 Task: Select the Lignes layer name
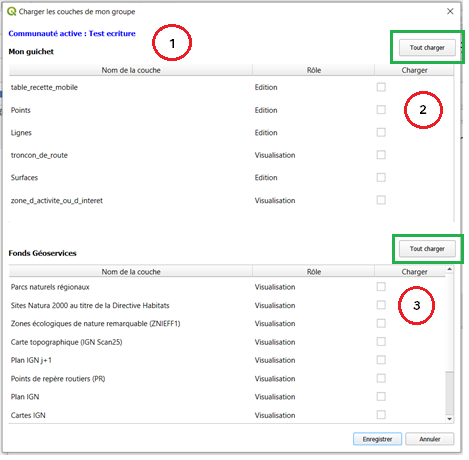[x=21, y=133]
